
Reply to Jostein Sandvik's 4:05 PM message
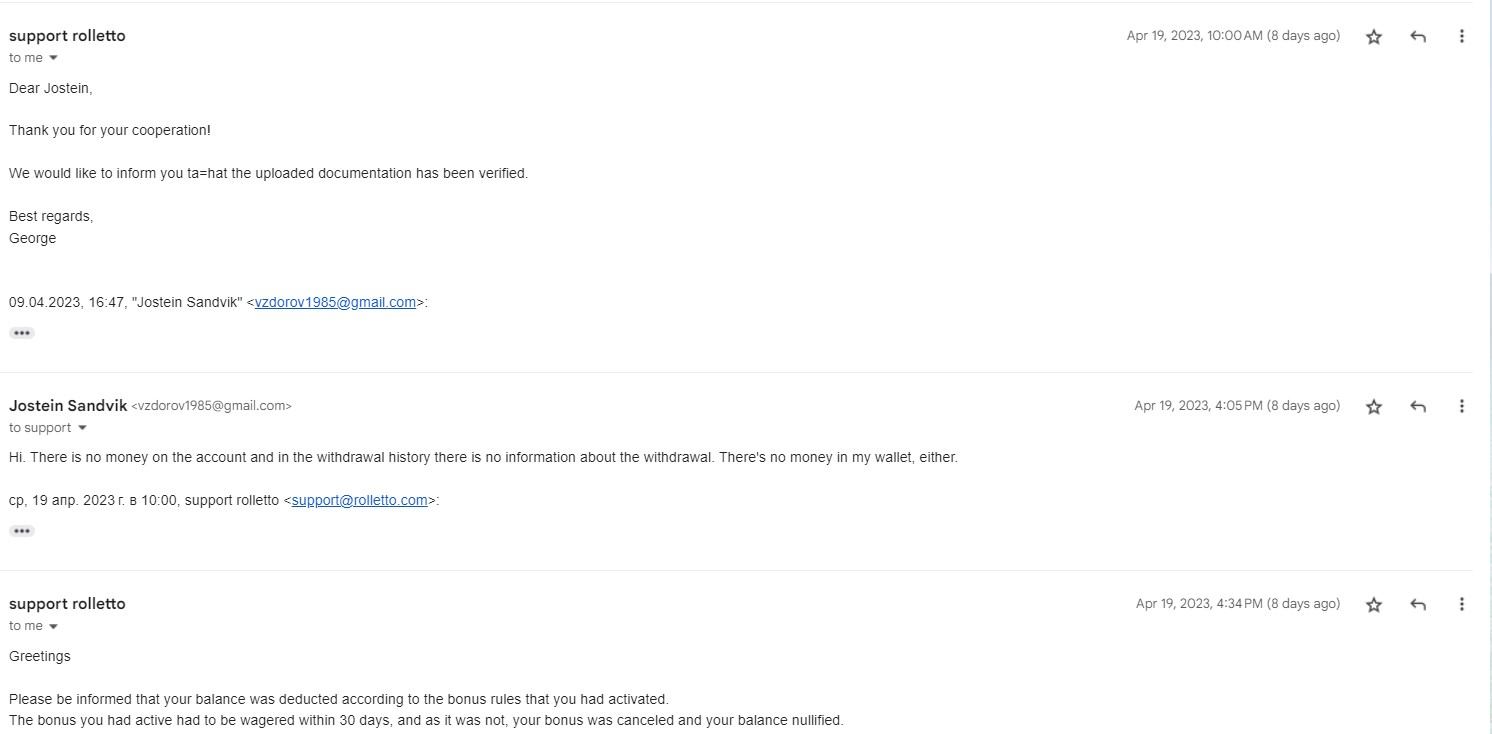tap(1418, 407)
